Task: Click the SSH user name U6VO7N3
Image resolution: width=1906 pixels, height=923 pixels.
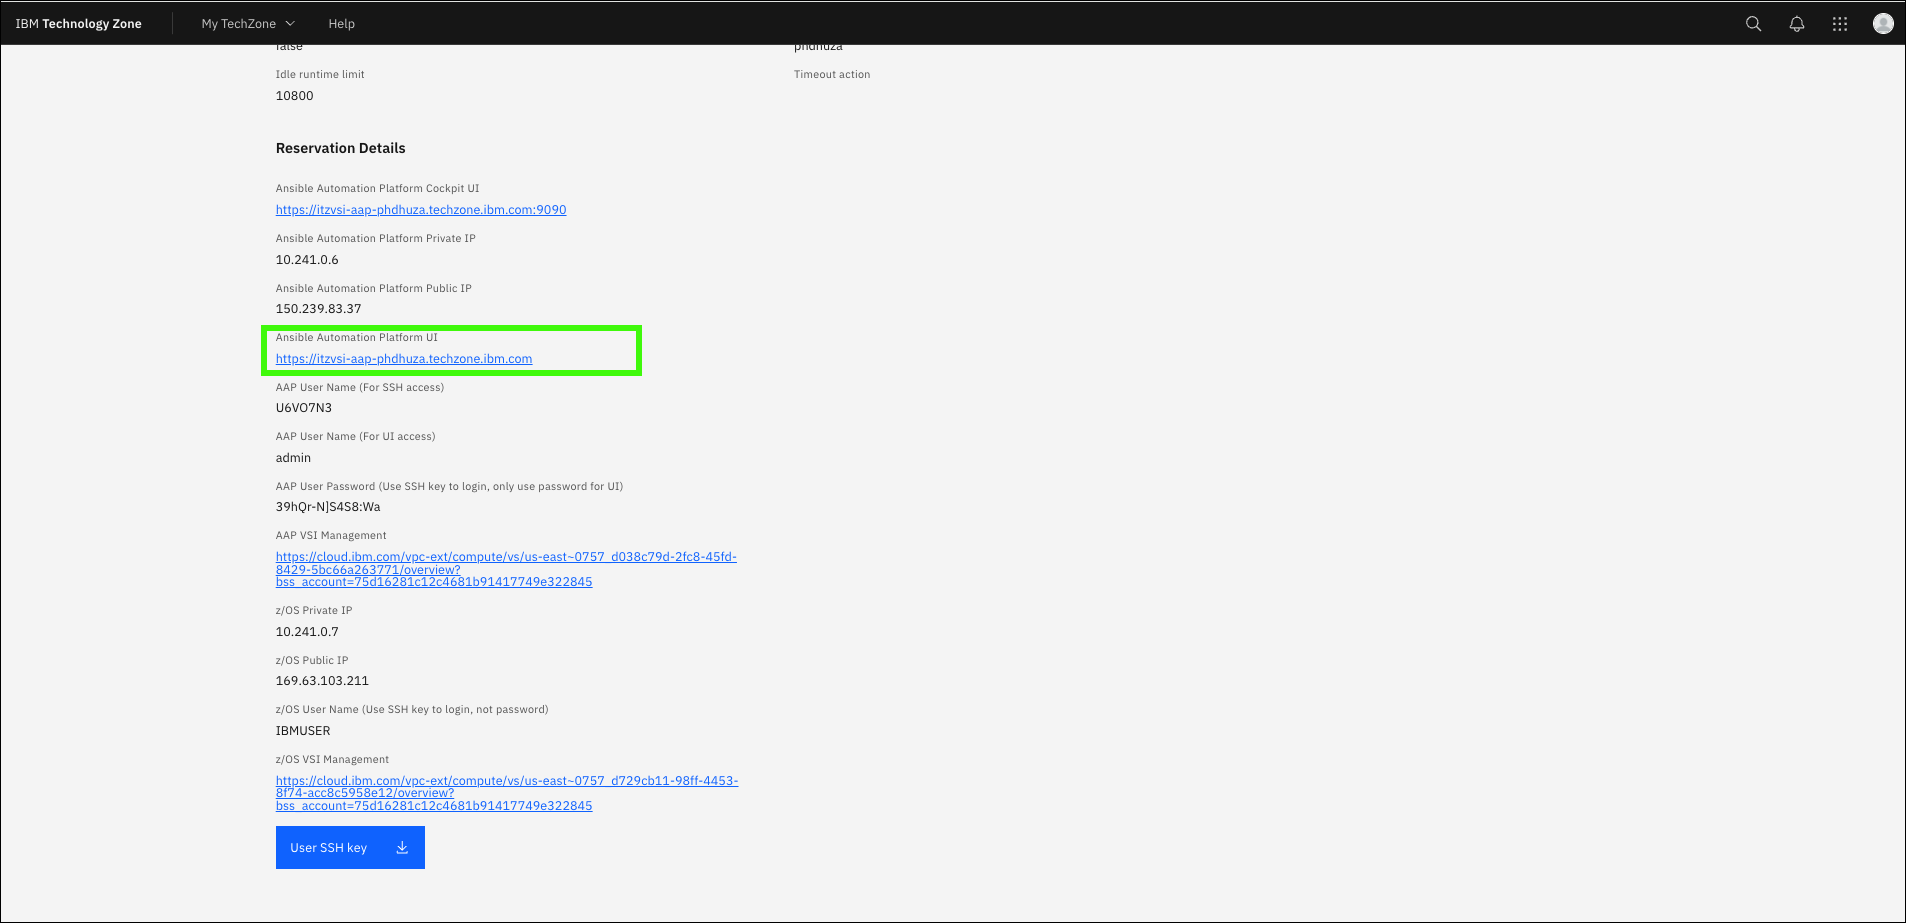Action: (x=303, y=408)
